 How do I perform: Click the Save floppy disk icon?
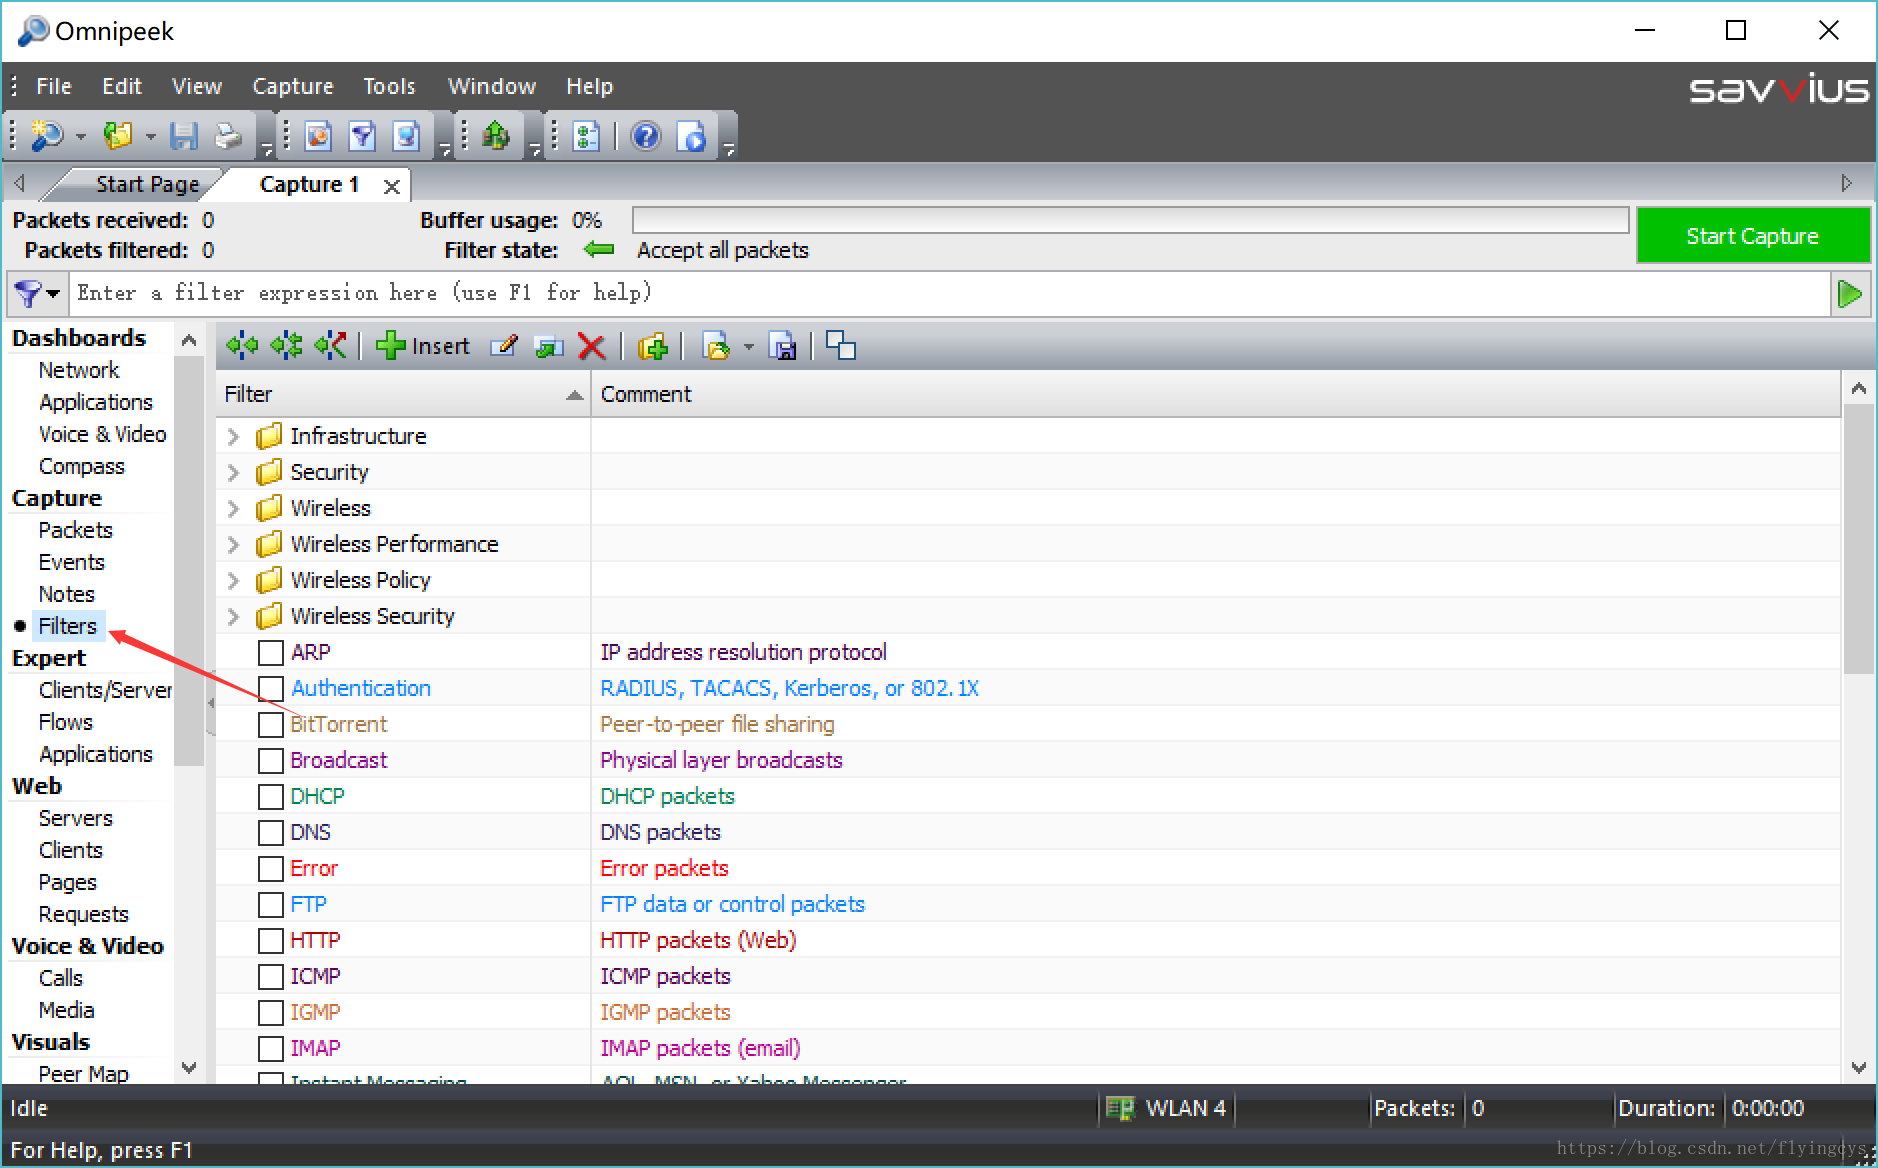click(x=184, y=135)
